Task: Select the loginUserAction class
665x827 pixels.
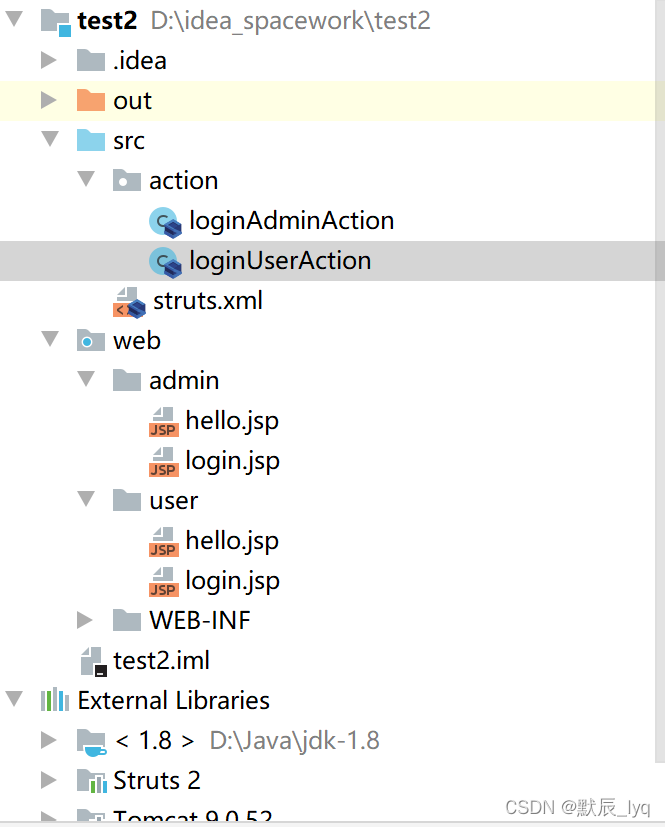Action: tap(280, 261)
